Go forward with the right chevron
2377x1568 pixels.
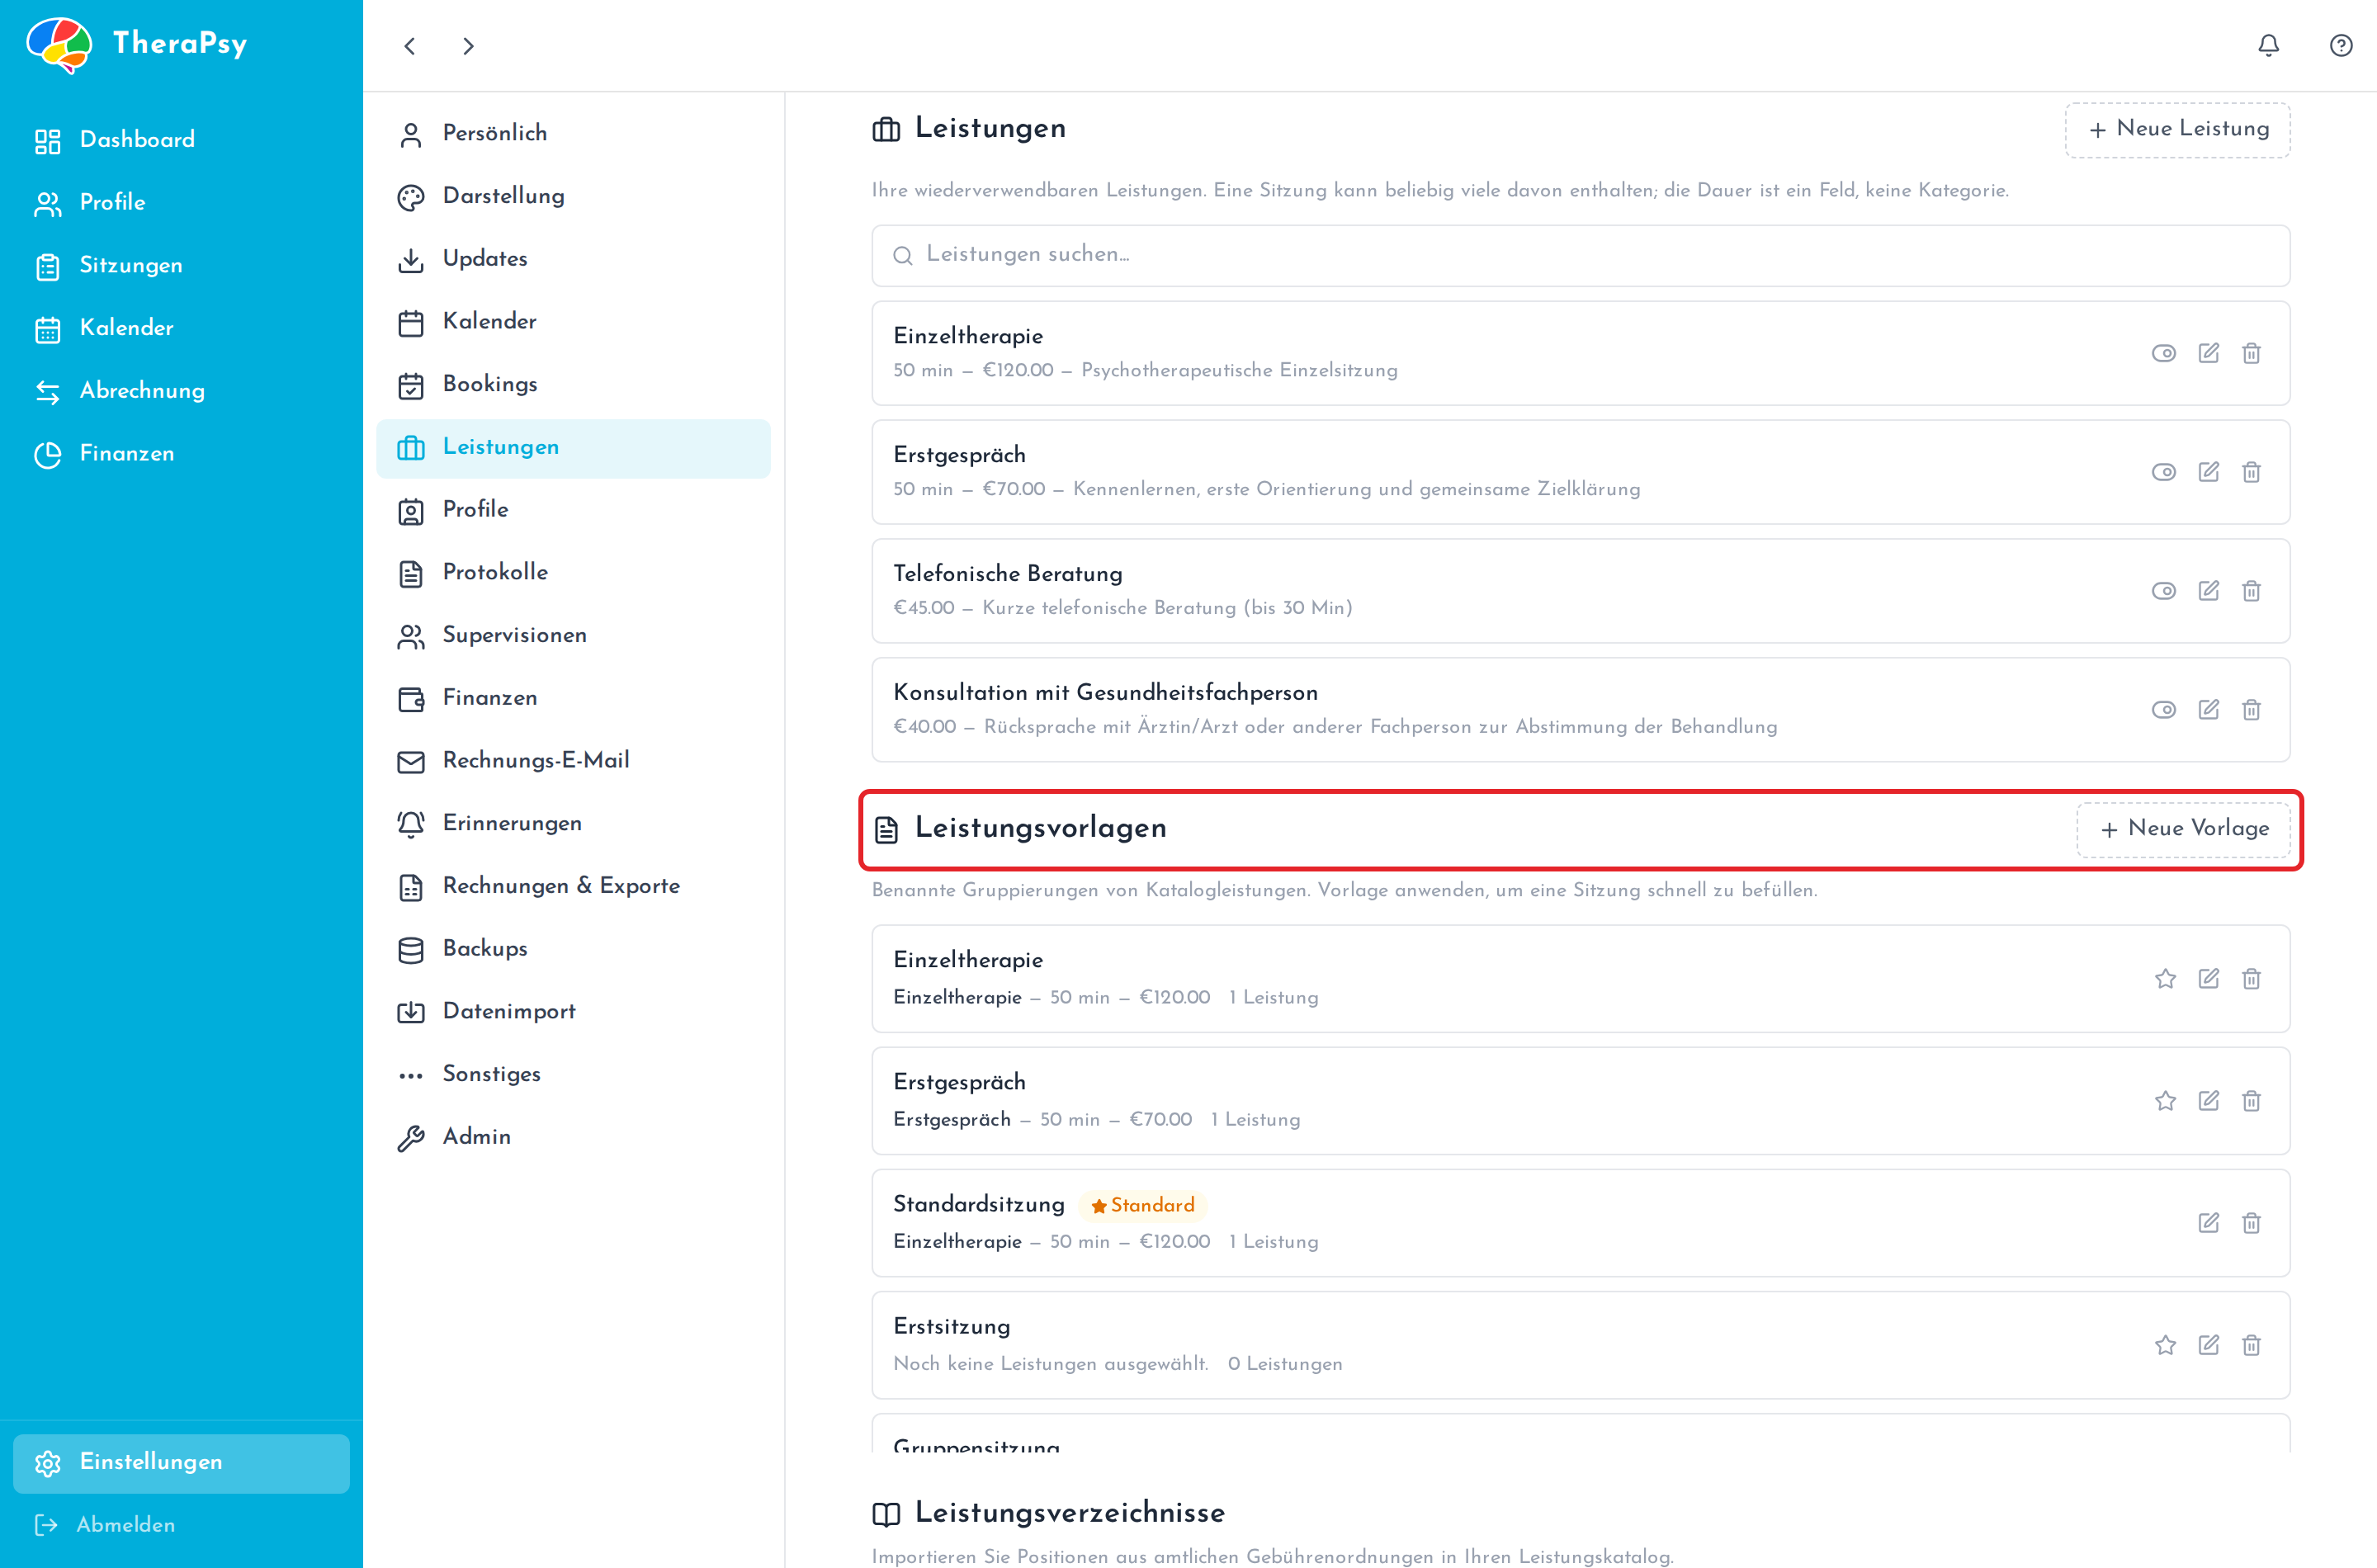click(x=468, y=46)
